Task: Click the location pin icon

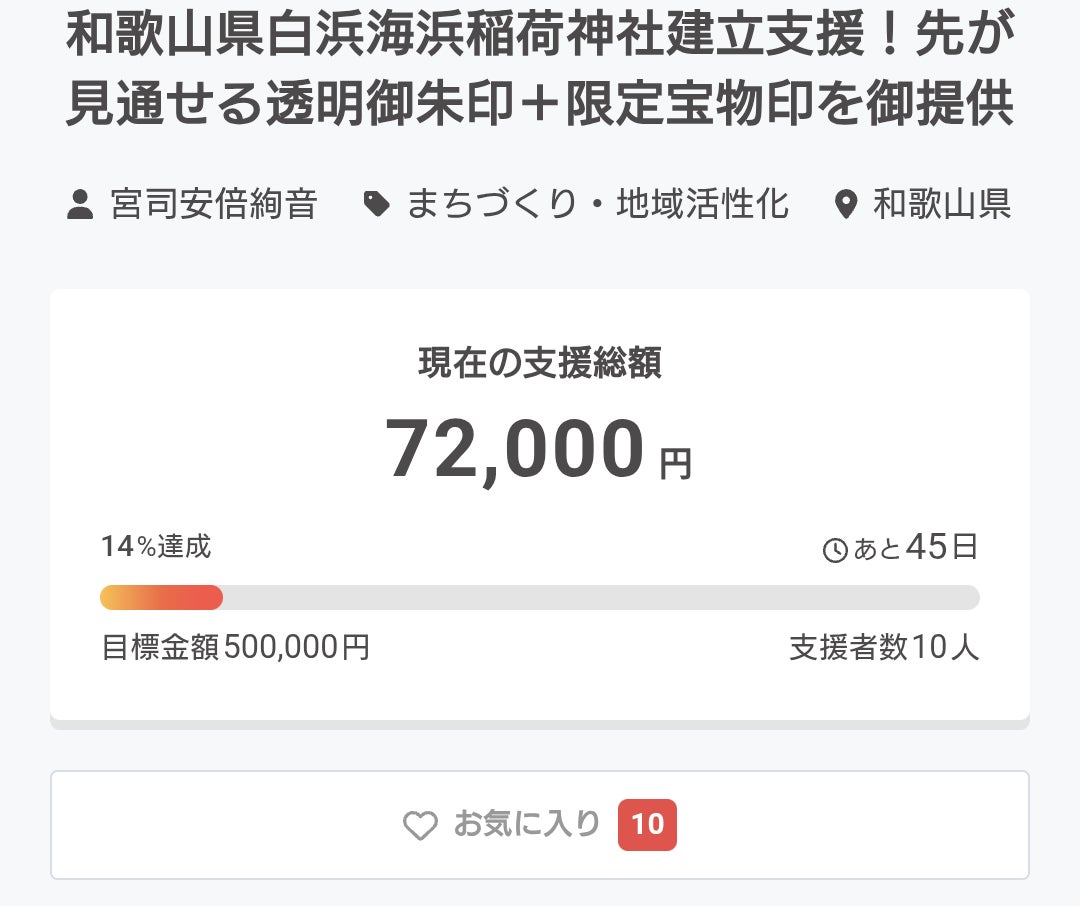Action: tap(846, 206)
